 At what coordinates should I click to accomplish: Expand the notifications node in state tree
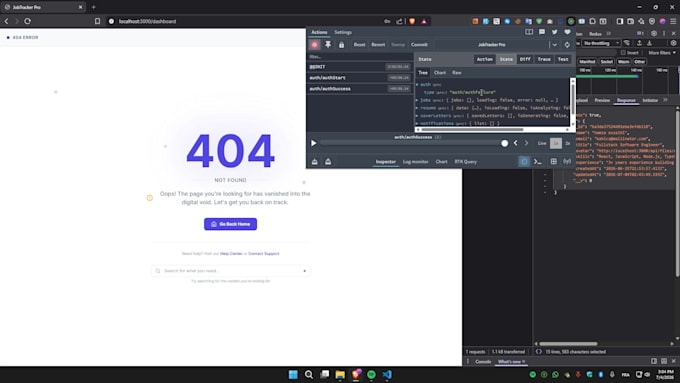click(x=418, y=123)
